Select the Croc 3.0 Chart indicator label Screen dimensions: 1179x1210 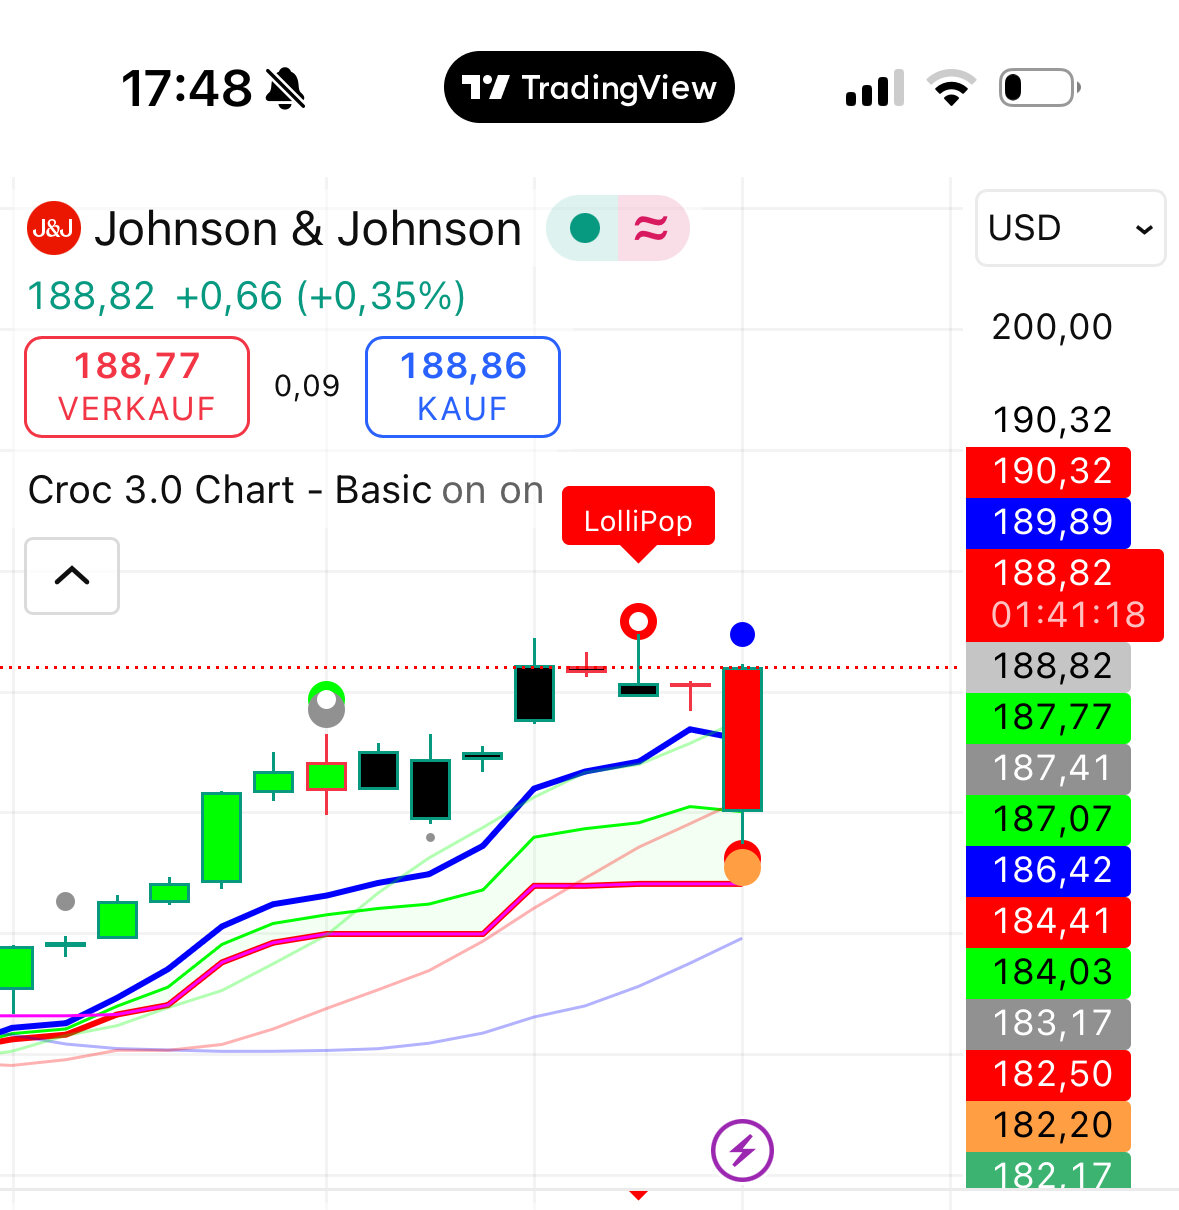[x=229, y=491]
